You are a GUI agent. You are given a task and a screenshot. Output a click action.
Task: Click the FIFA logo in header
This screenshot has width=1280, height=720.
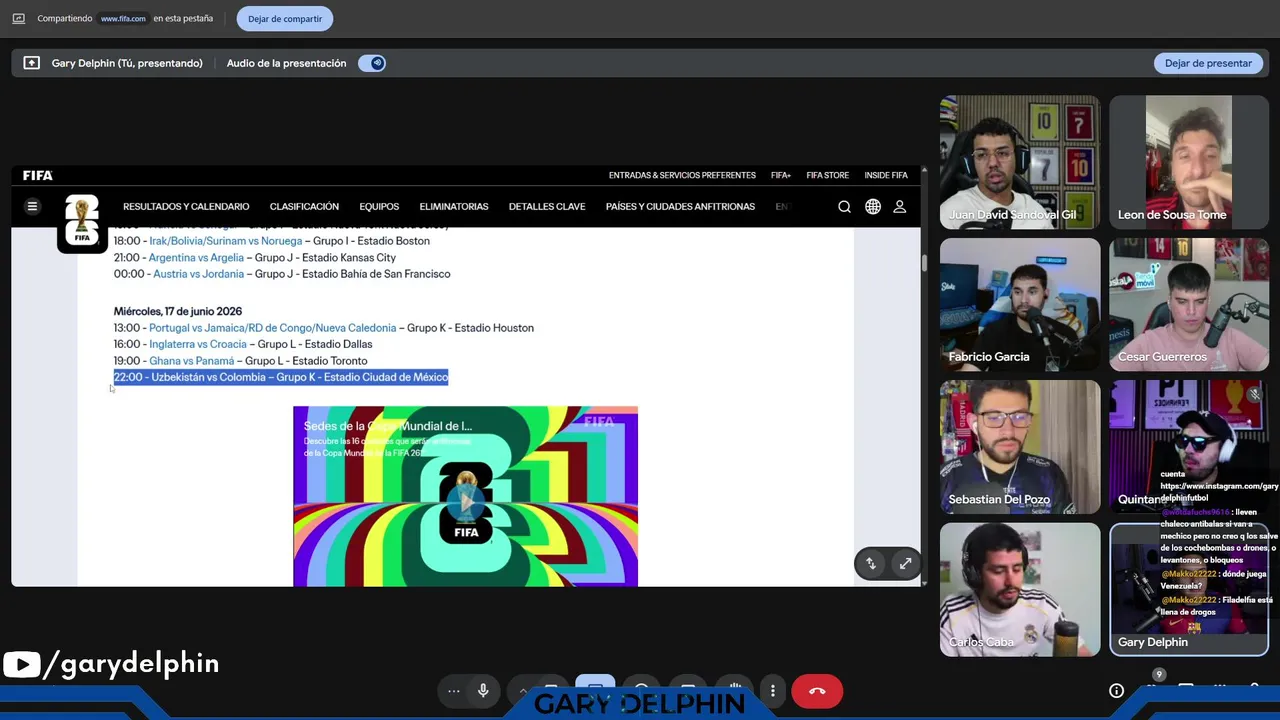pyautogui.click(x=38, y=175)
